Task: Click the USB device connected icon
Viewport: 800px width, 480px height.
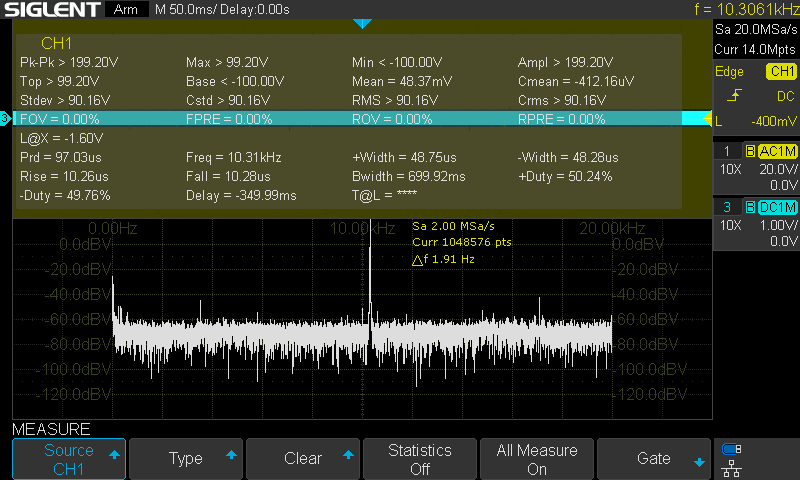Action: 731,449
